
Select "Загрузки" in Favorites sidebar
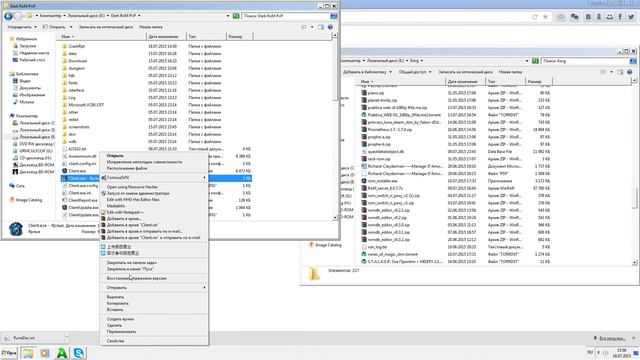pyautogui.click(x=27, y=46)
